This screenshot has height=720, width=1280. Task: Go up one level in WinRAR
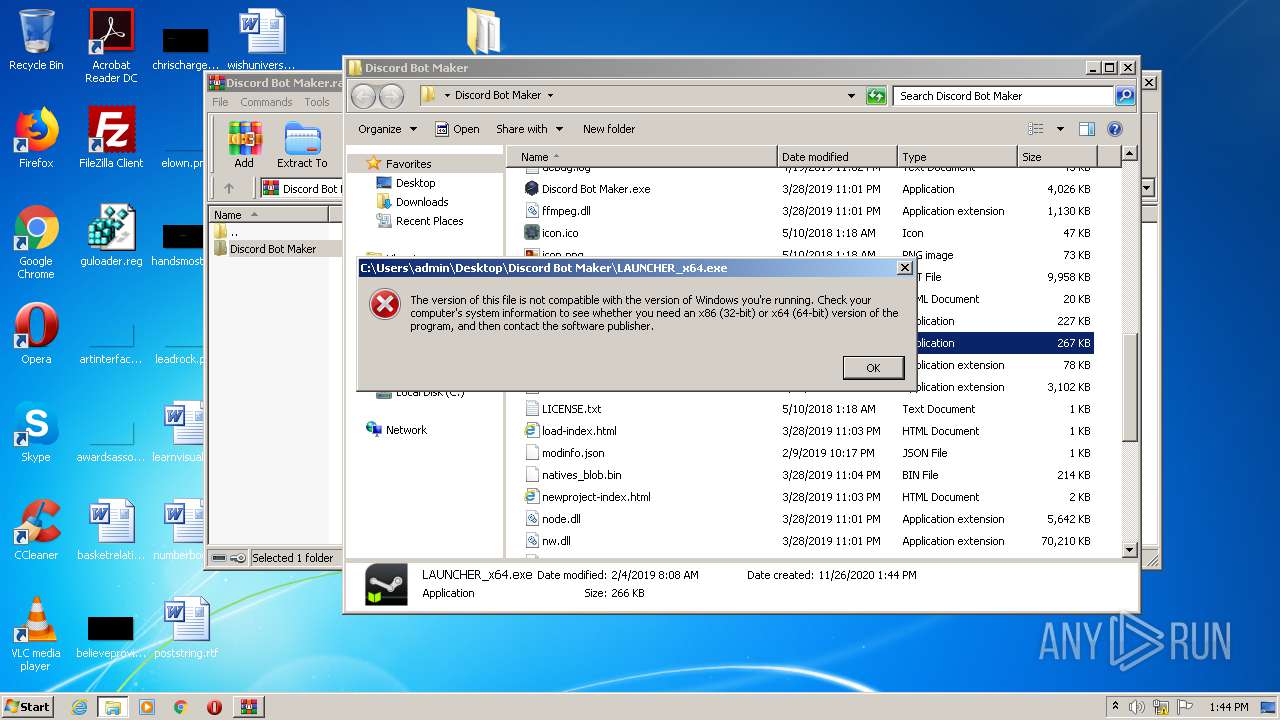(x=229, y=188)
